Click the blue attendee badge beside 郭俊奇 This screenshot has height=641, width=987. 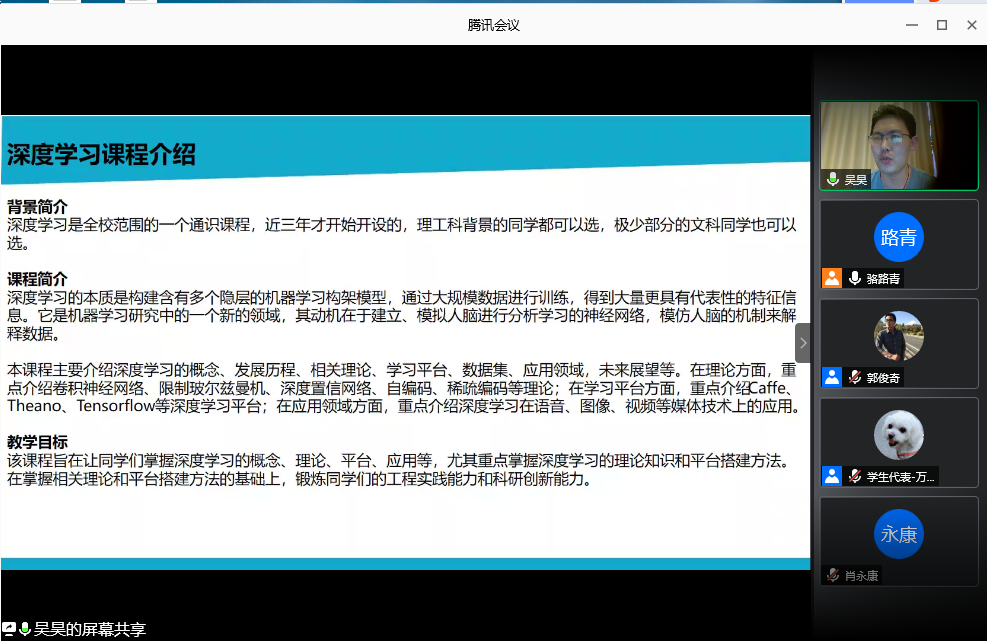coord(832,376)
